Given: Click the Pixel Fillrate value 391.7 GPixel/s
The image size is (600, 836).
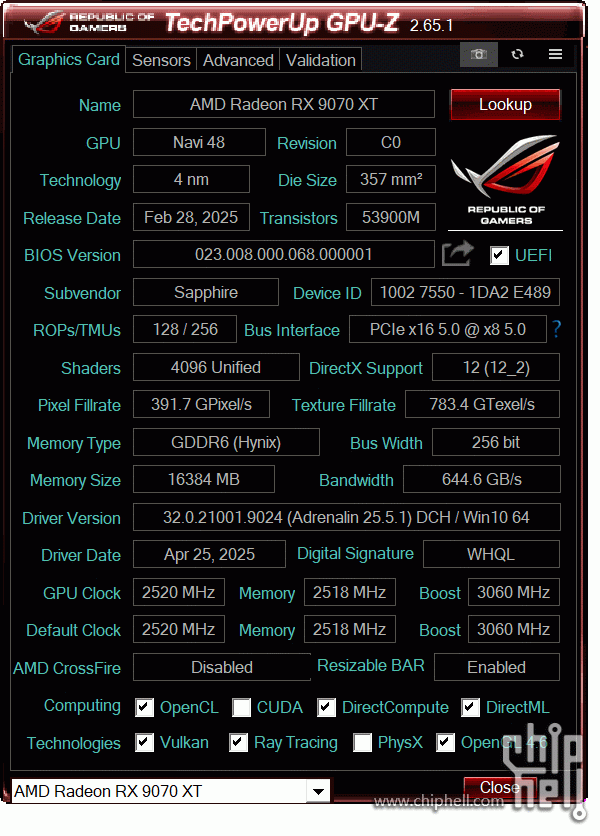Looking at the screenshot, I should [x=201, y=404].
